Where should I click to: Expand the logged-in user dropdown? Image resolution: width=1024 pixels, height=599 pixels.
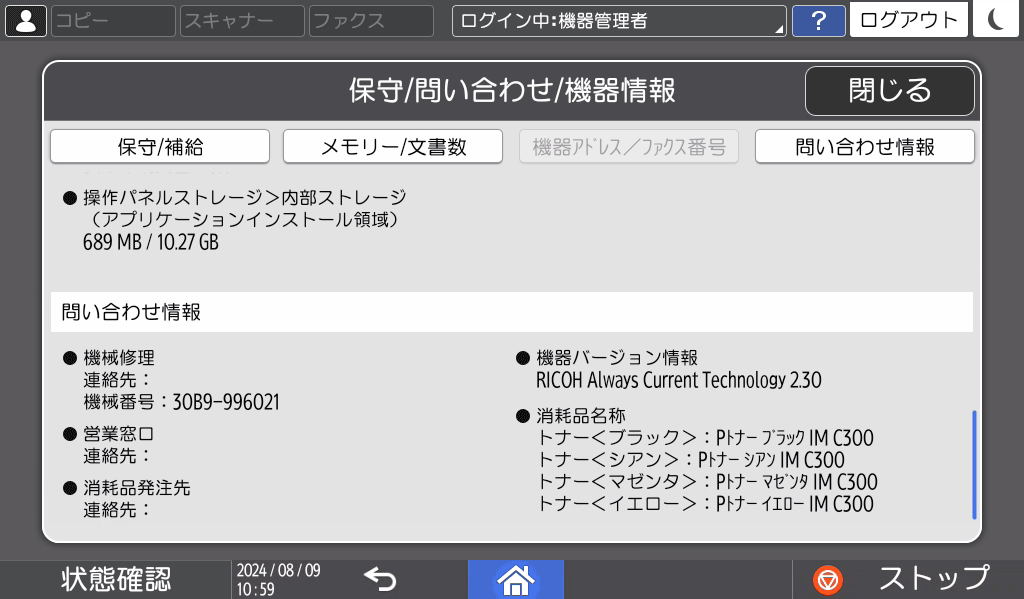[619, 21]
